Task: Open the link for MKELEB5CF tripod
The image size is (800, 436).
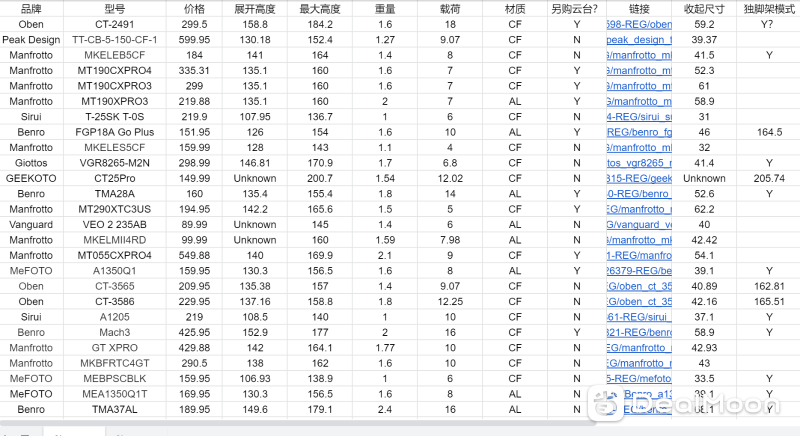Action: pos(639,55)
